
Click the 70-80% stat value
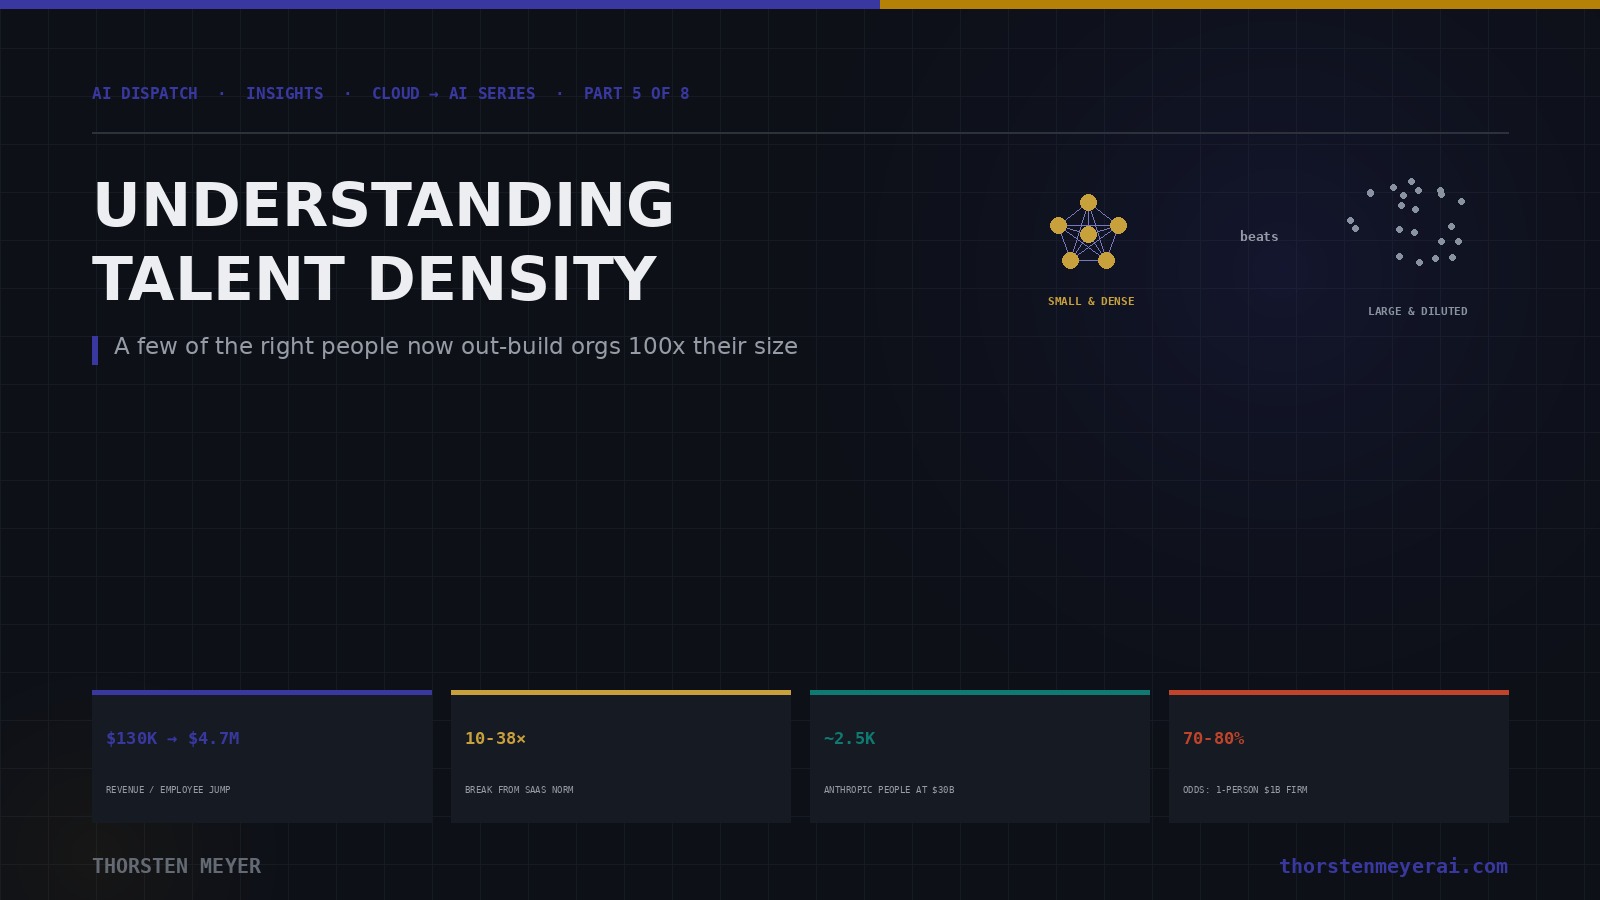coord(1214,738)
